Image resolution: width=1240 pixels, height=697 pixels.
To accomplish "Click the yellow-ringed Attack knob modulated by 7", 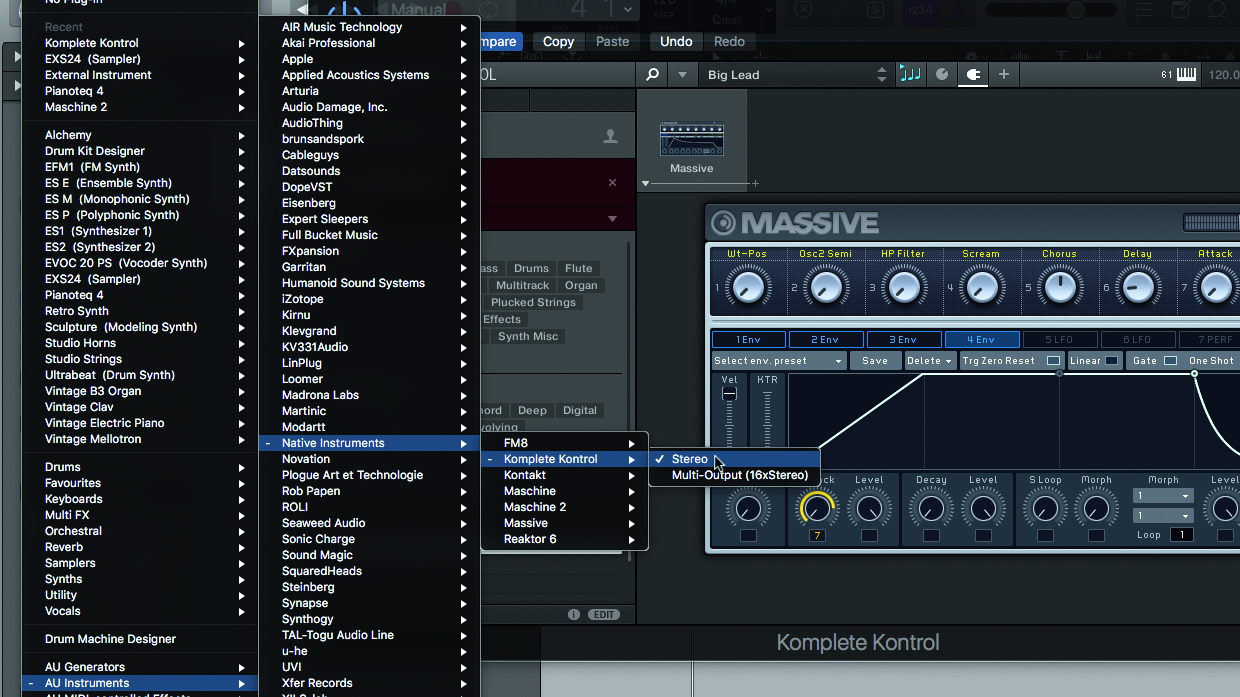I will tap(817, 509).
